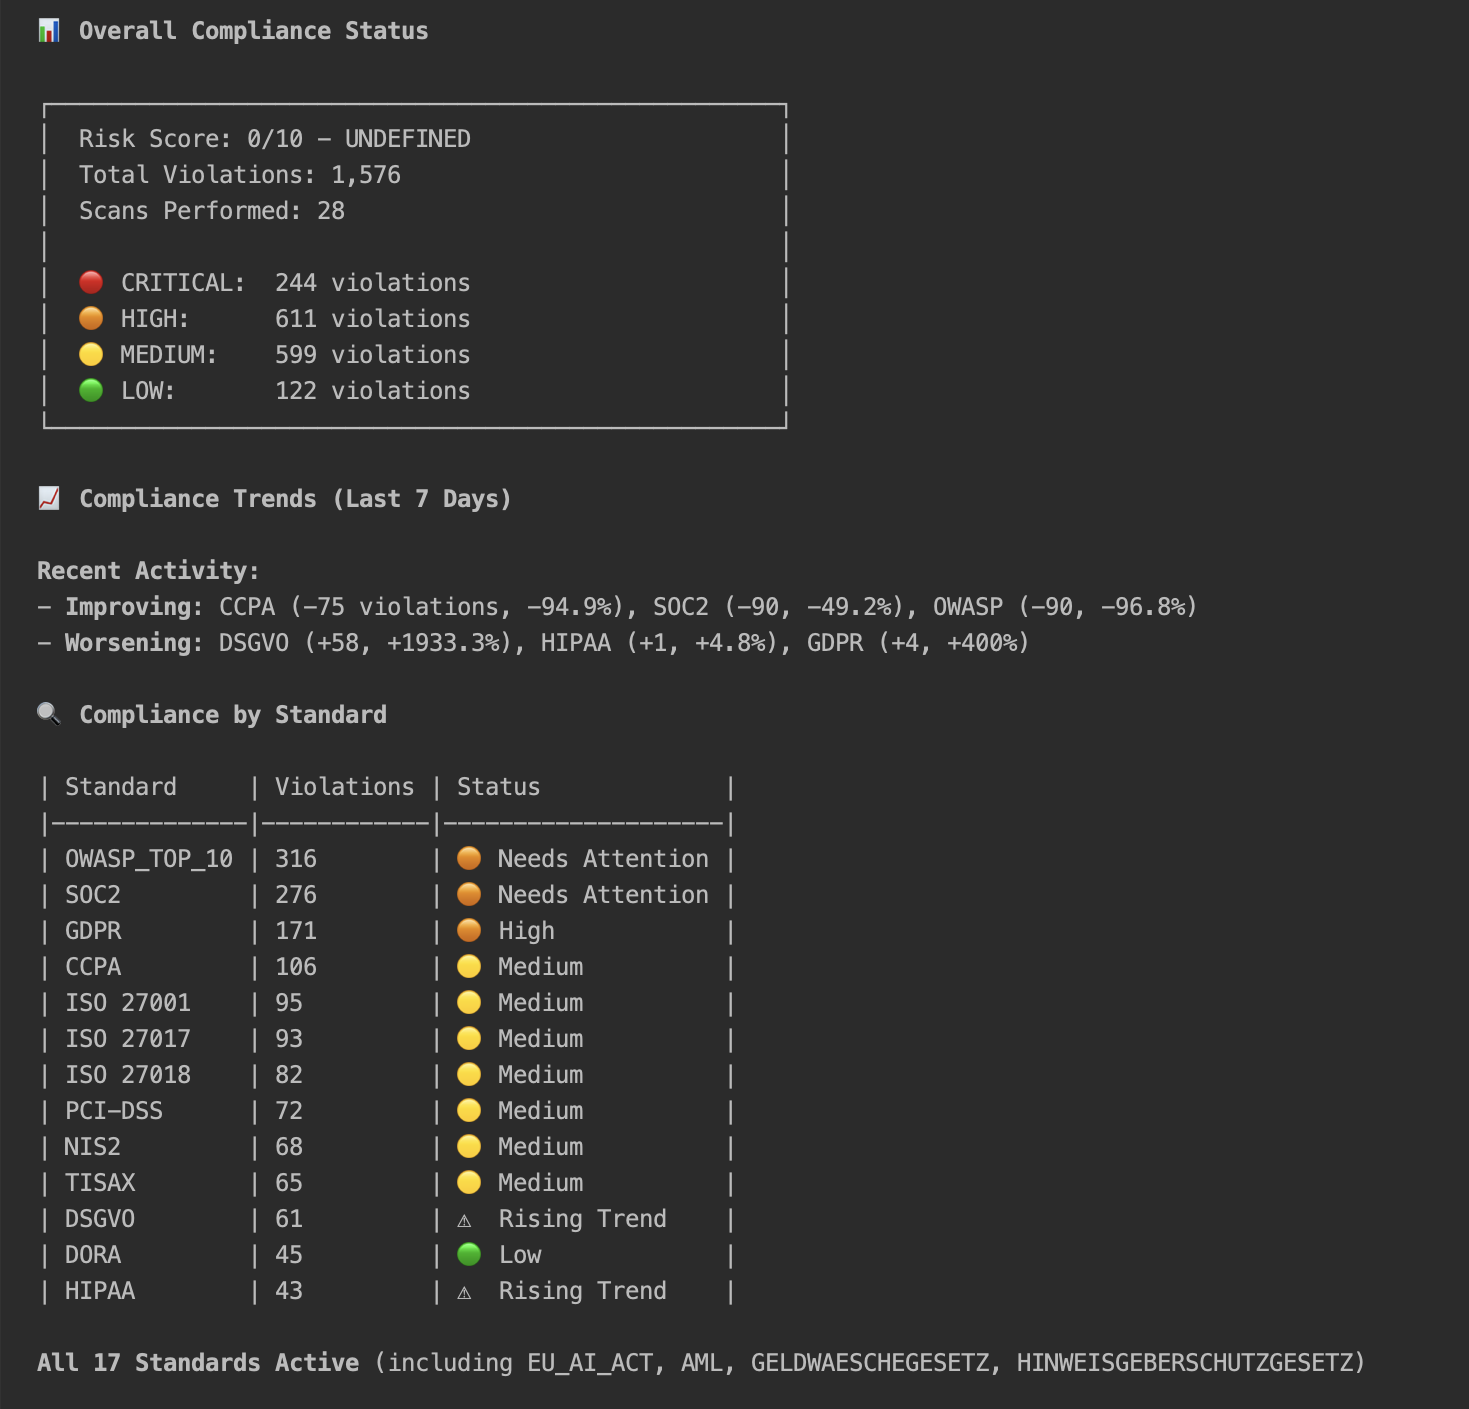Click the red circle next to CRITICAL

click(x=91, y=282)
